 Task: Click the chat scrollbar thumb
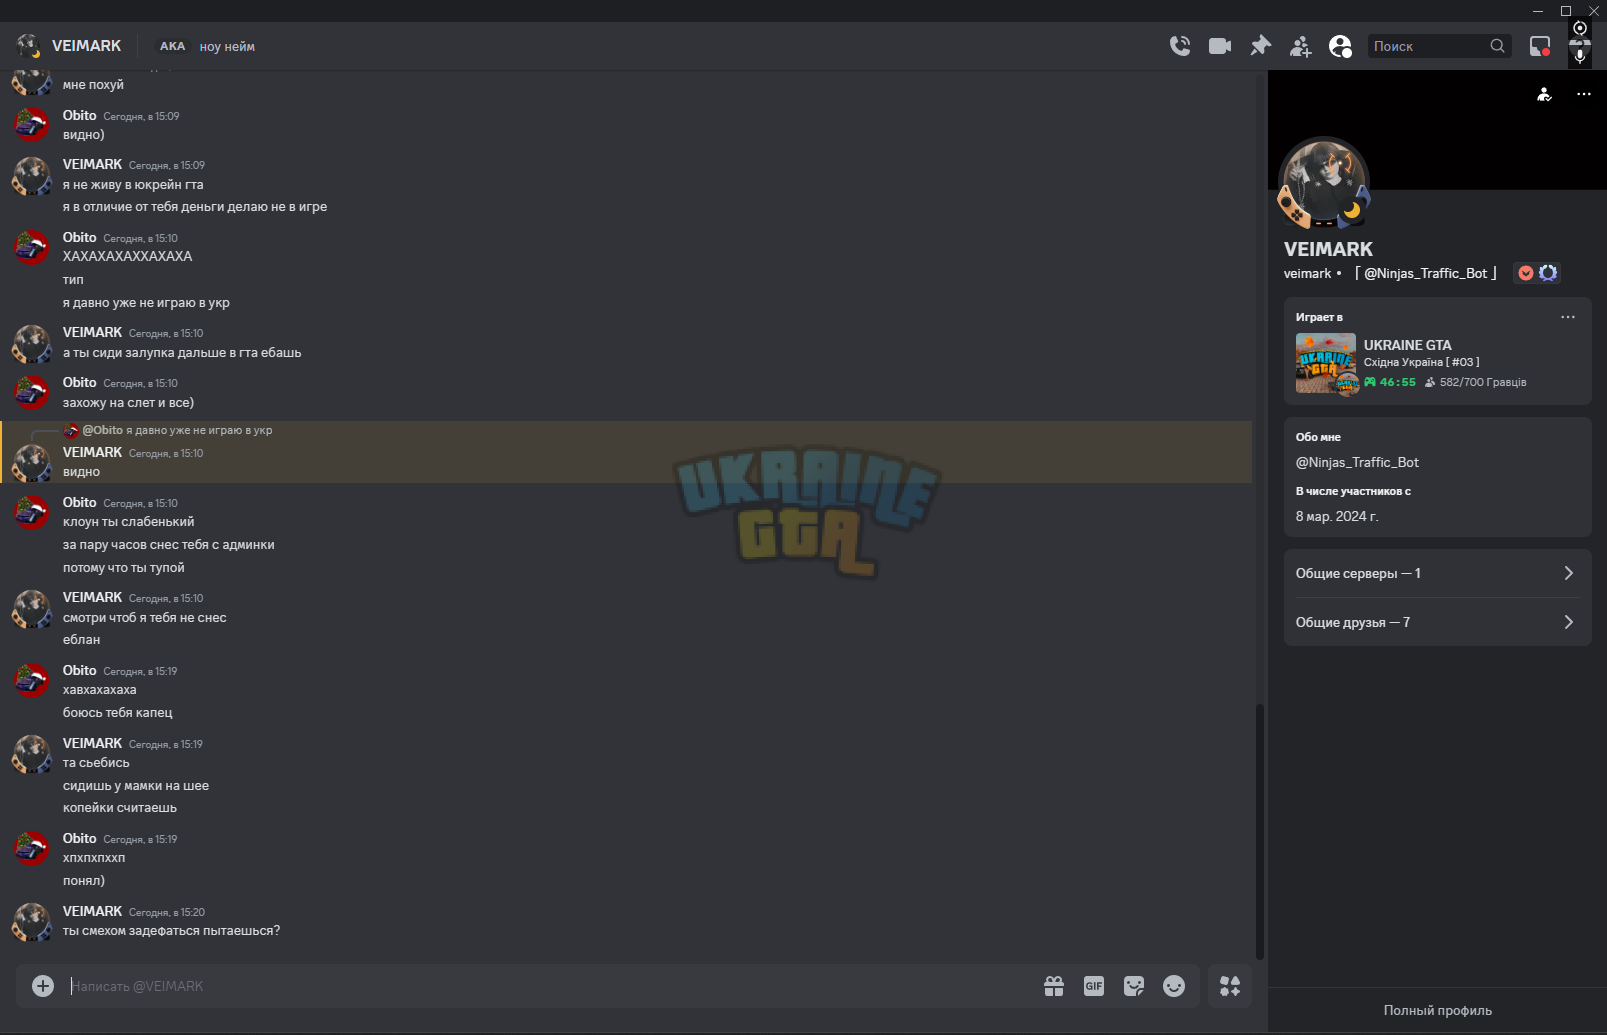[x=1260, y=832]
